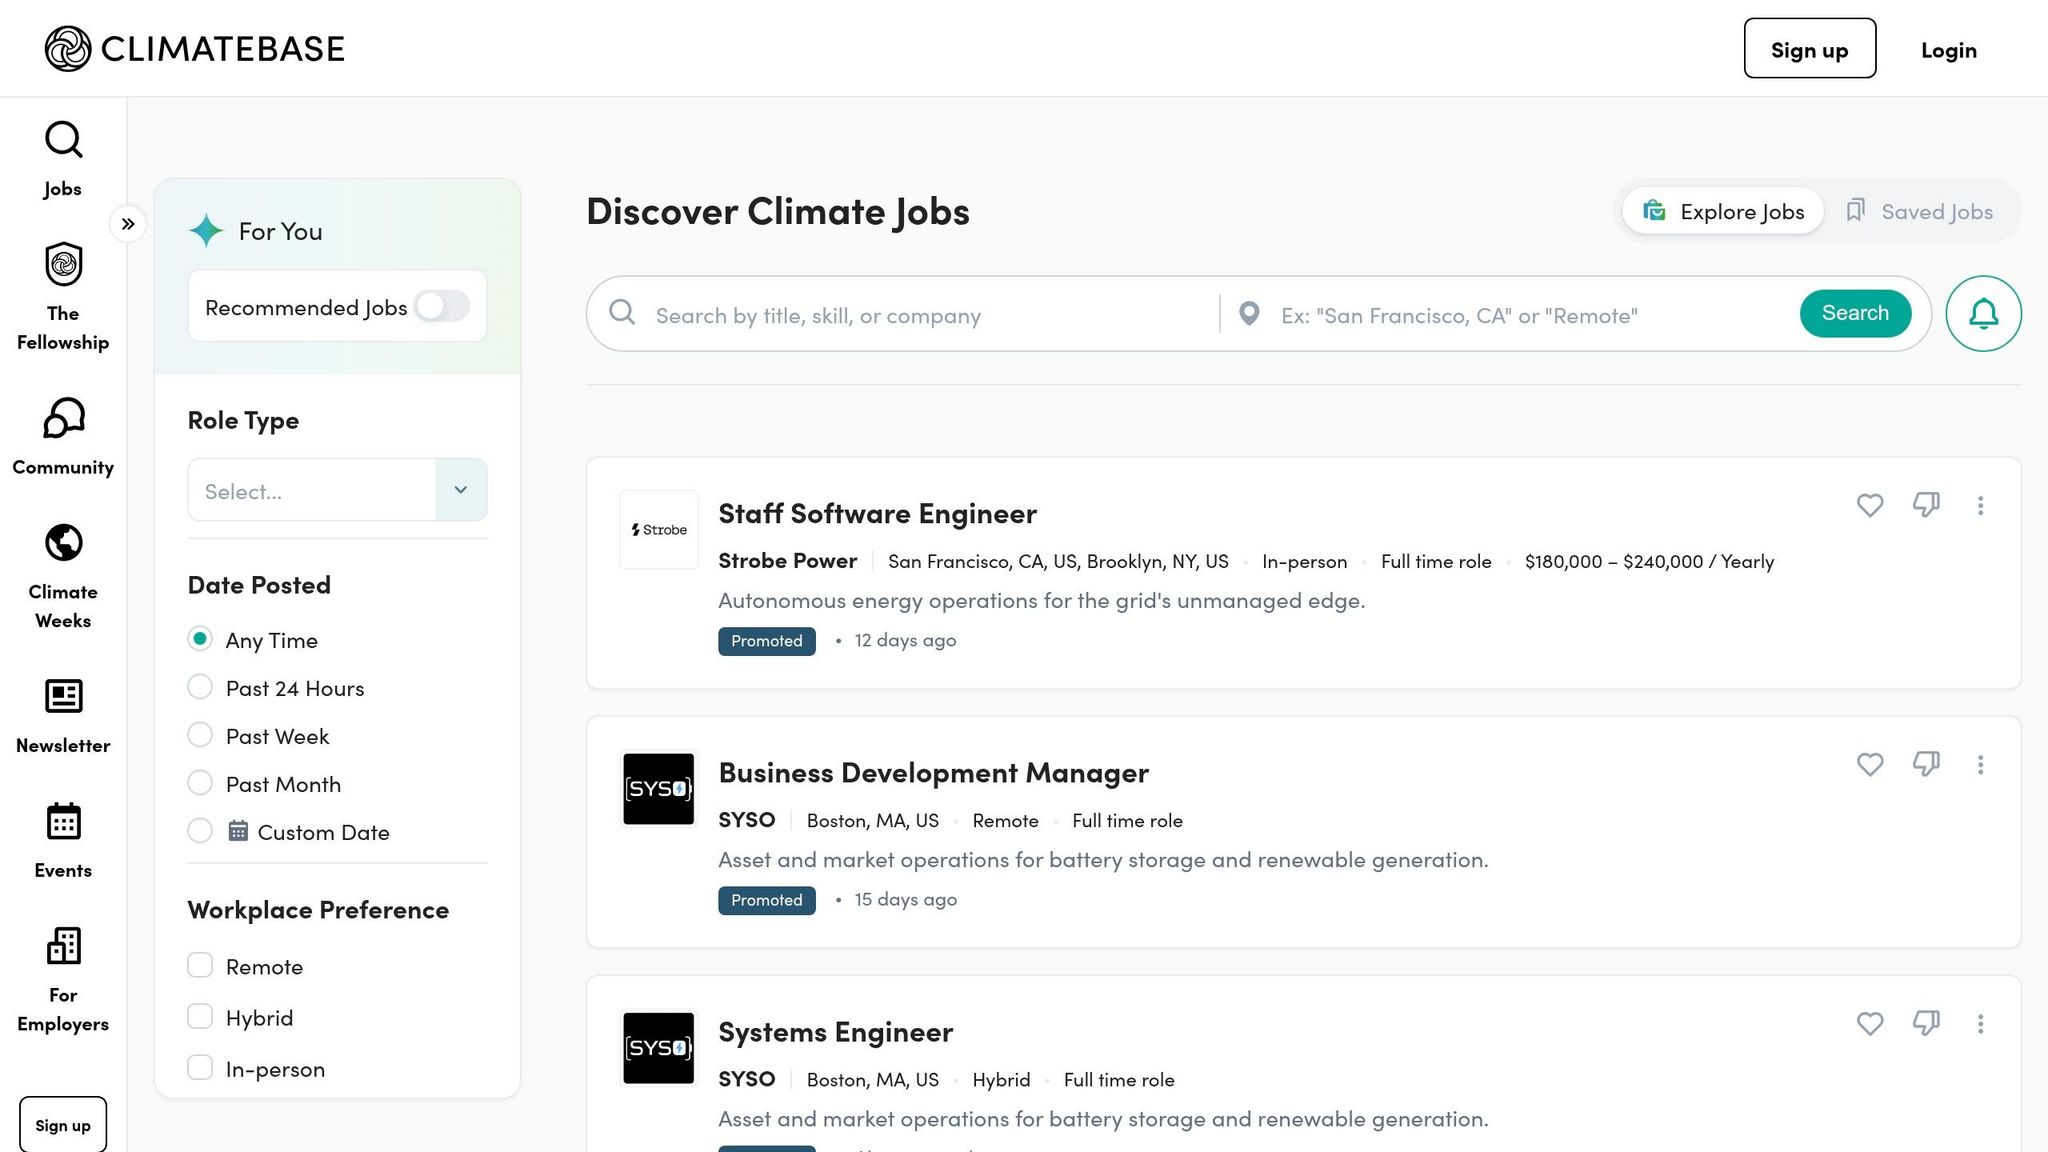Click Sign up button in sidebar

63,1125
